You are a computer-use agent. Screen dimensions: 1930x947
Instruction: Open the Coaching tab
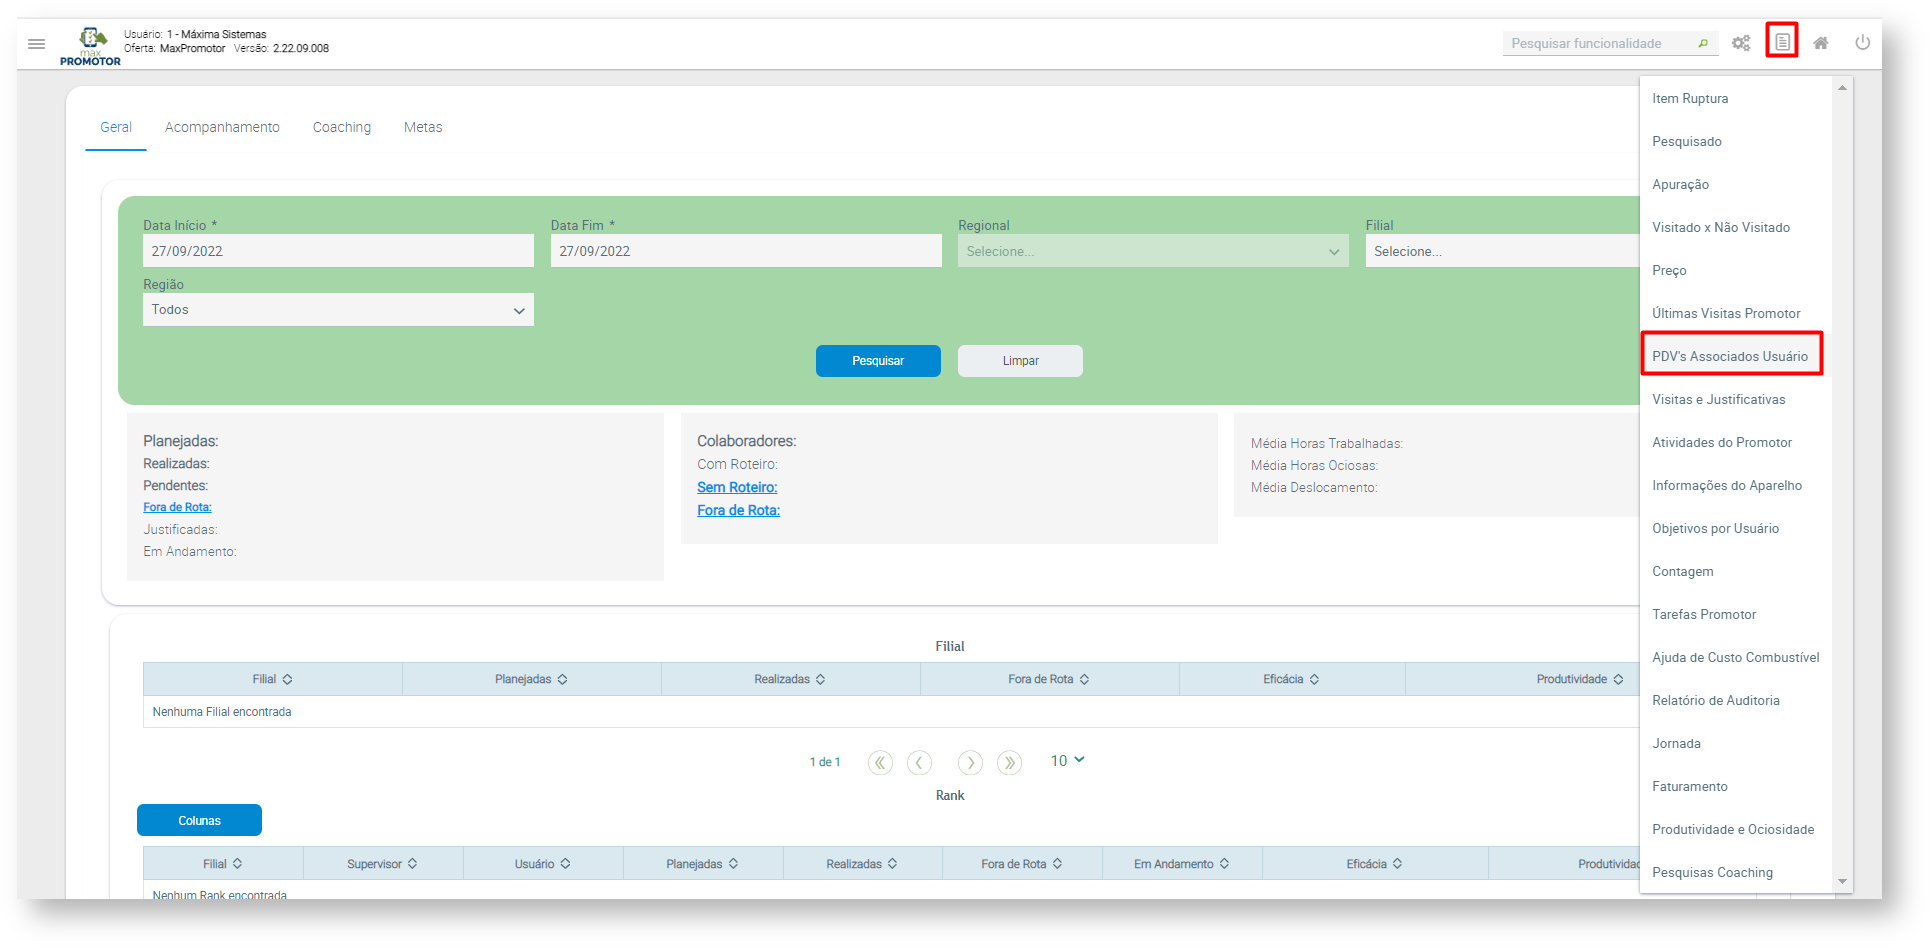[x=342, y=128]
